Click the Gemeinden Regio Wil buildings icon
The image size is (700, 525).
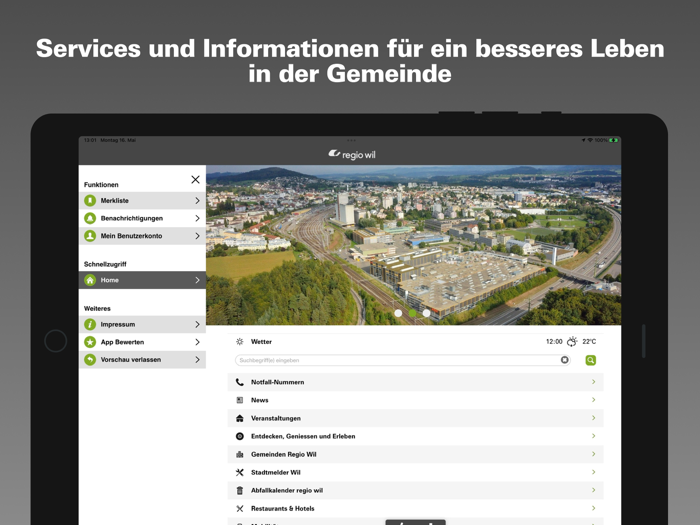pyautogui.click(x=240, y=454)
